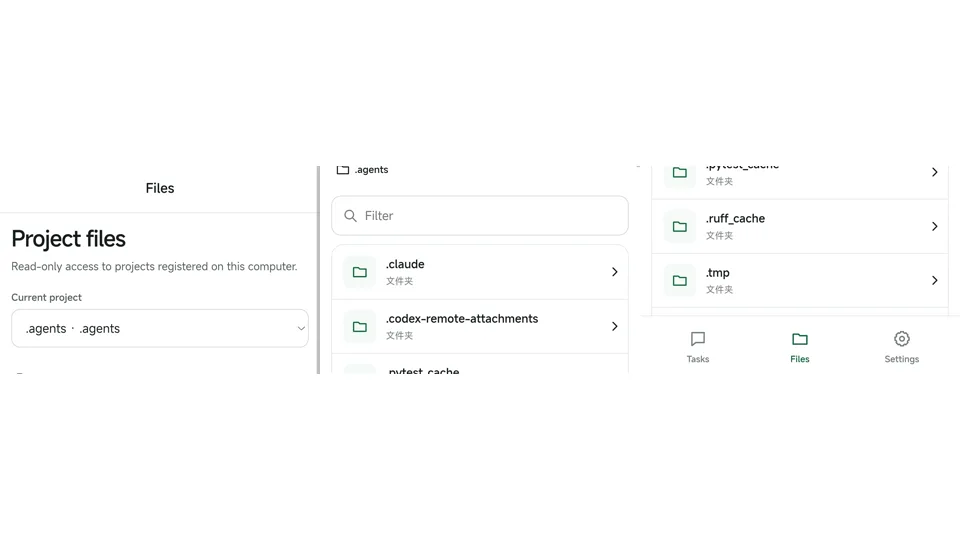Open Settings via the gear icon
Image resolution: width=960 pixels, height=540 pixels.
901,339
